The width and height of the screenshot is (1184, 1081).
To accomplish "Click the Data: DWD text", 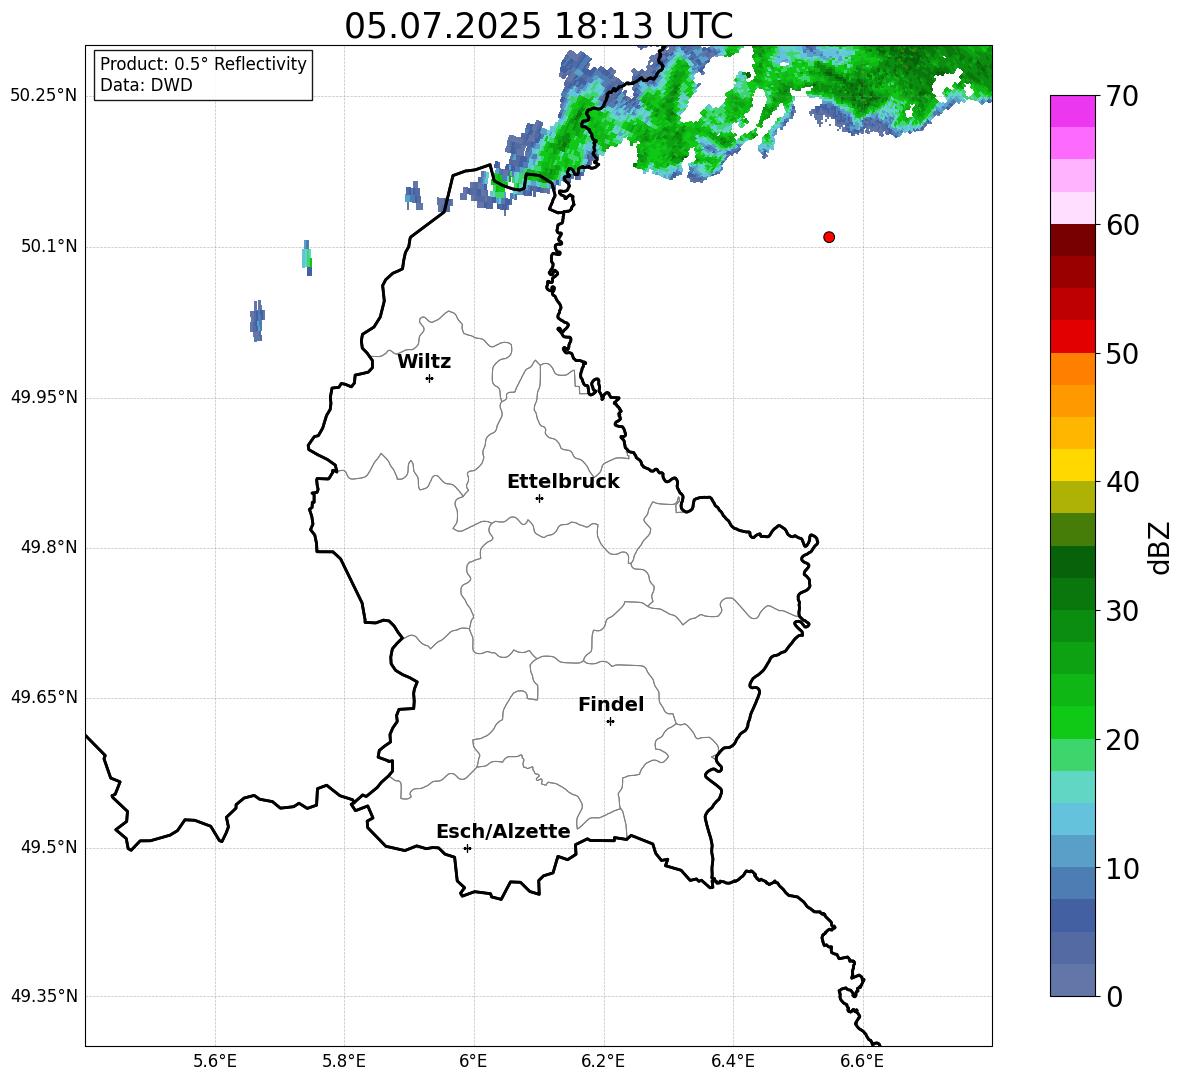I will 146,85.
